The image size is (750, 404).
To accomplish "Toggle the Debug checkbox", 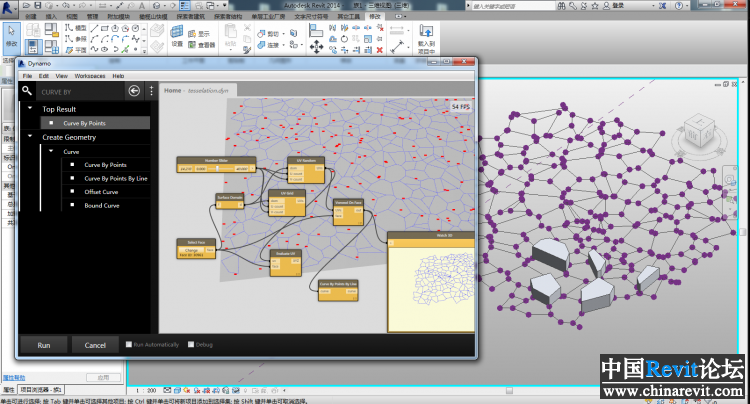I will (191, 345).
